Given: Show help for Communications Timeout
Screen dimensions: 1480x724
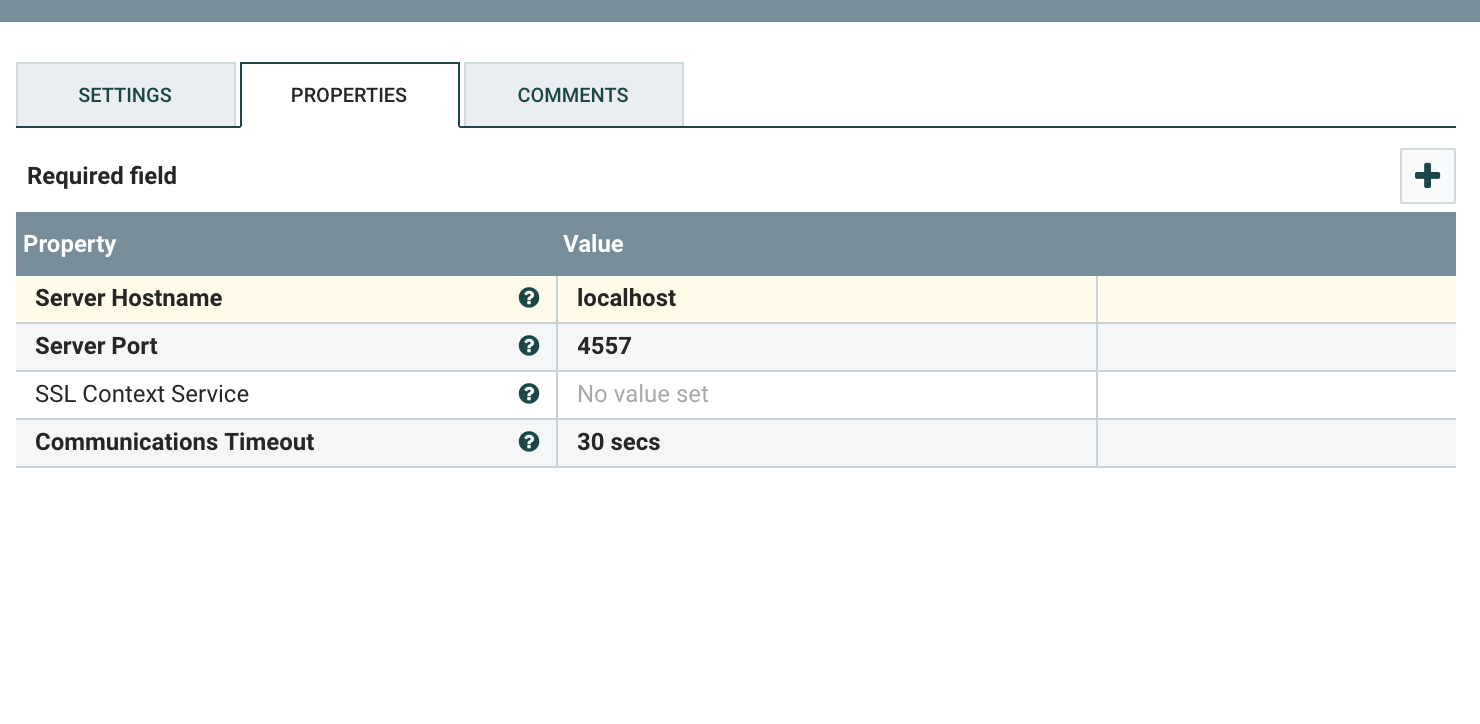Looking at the screenshot, I should click(x=529, y=441).
